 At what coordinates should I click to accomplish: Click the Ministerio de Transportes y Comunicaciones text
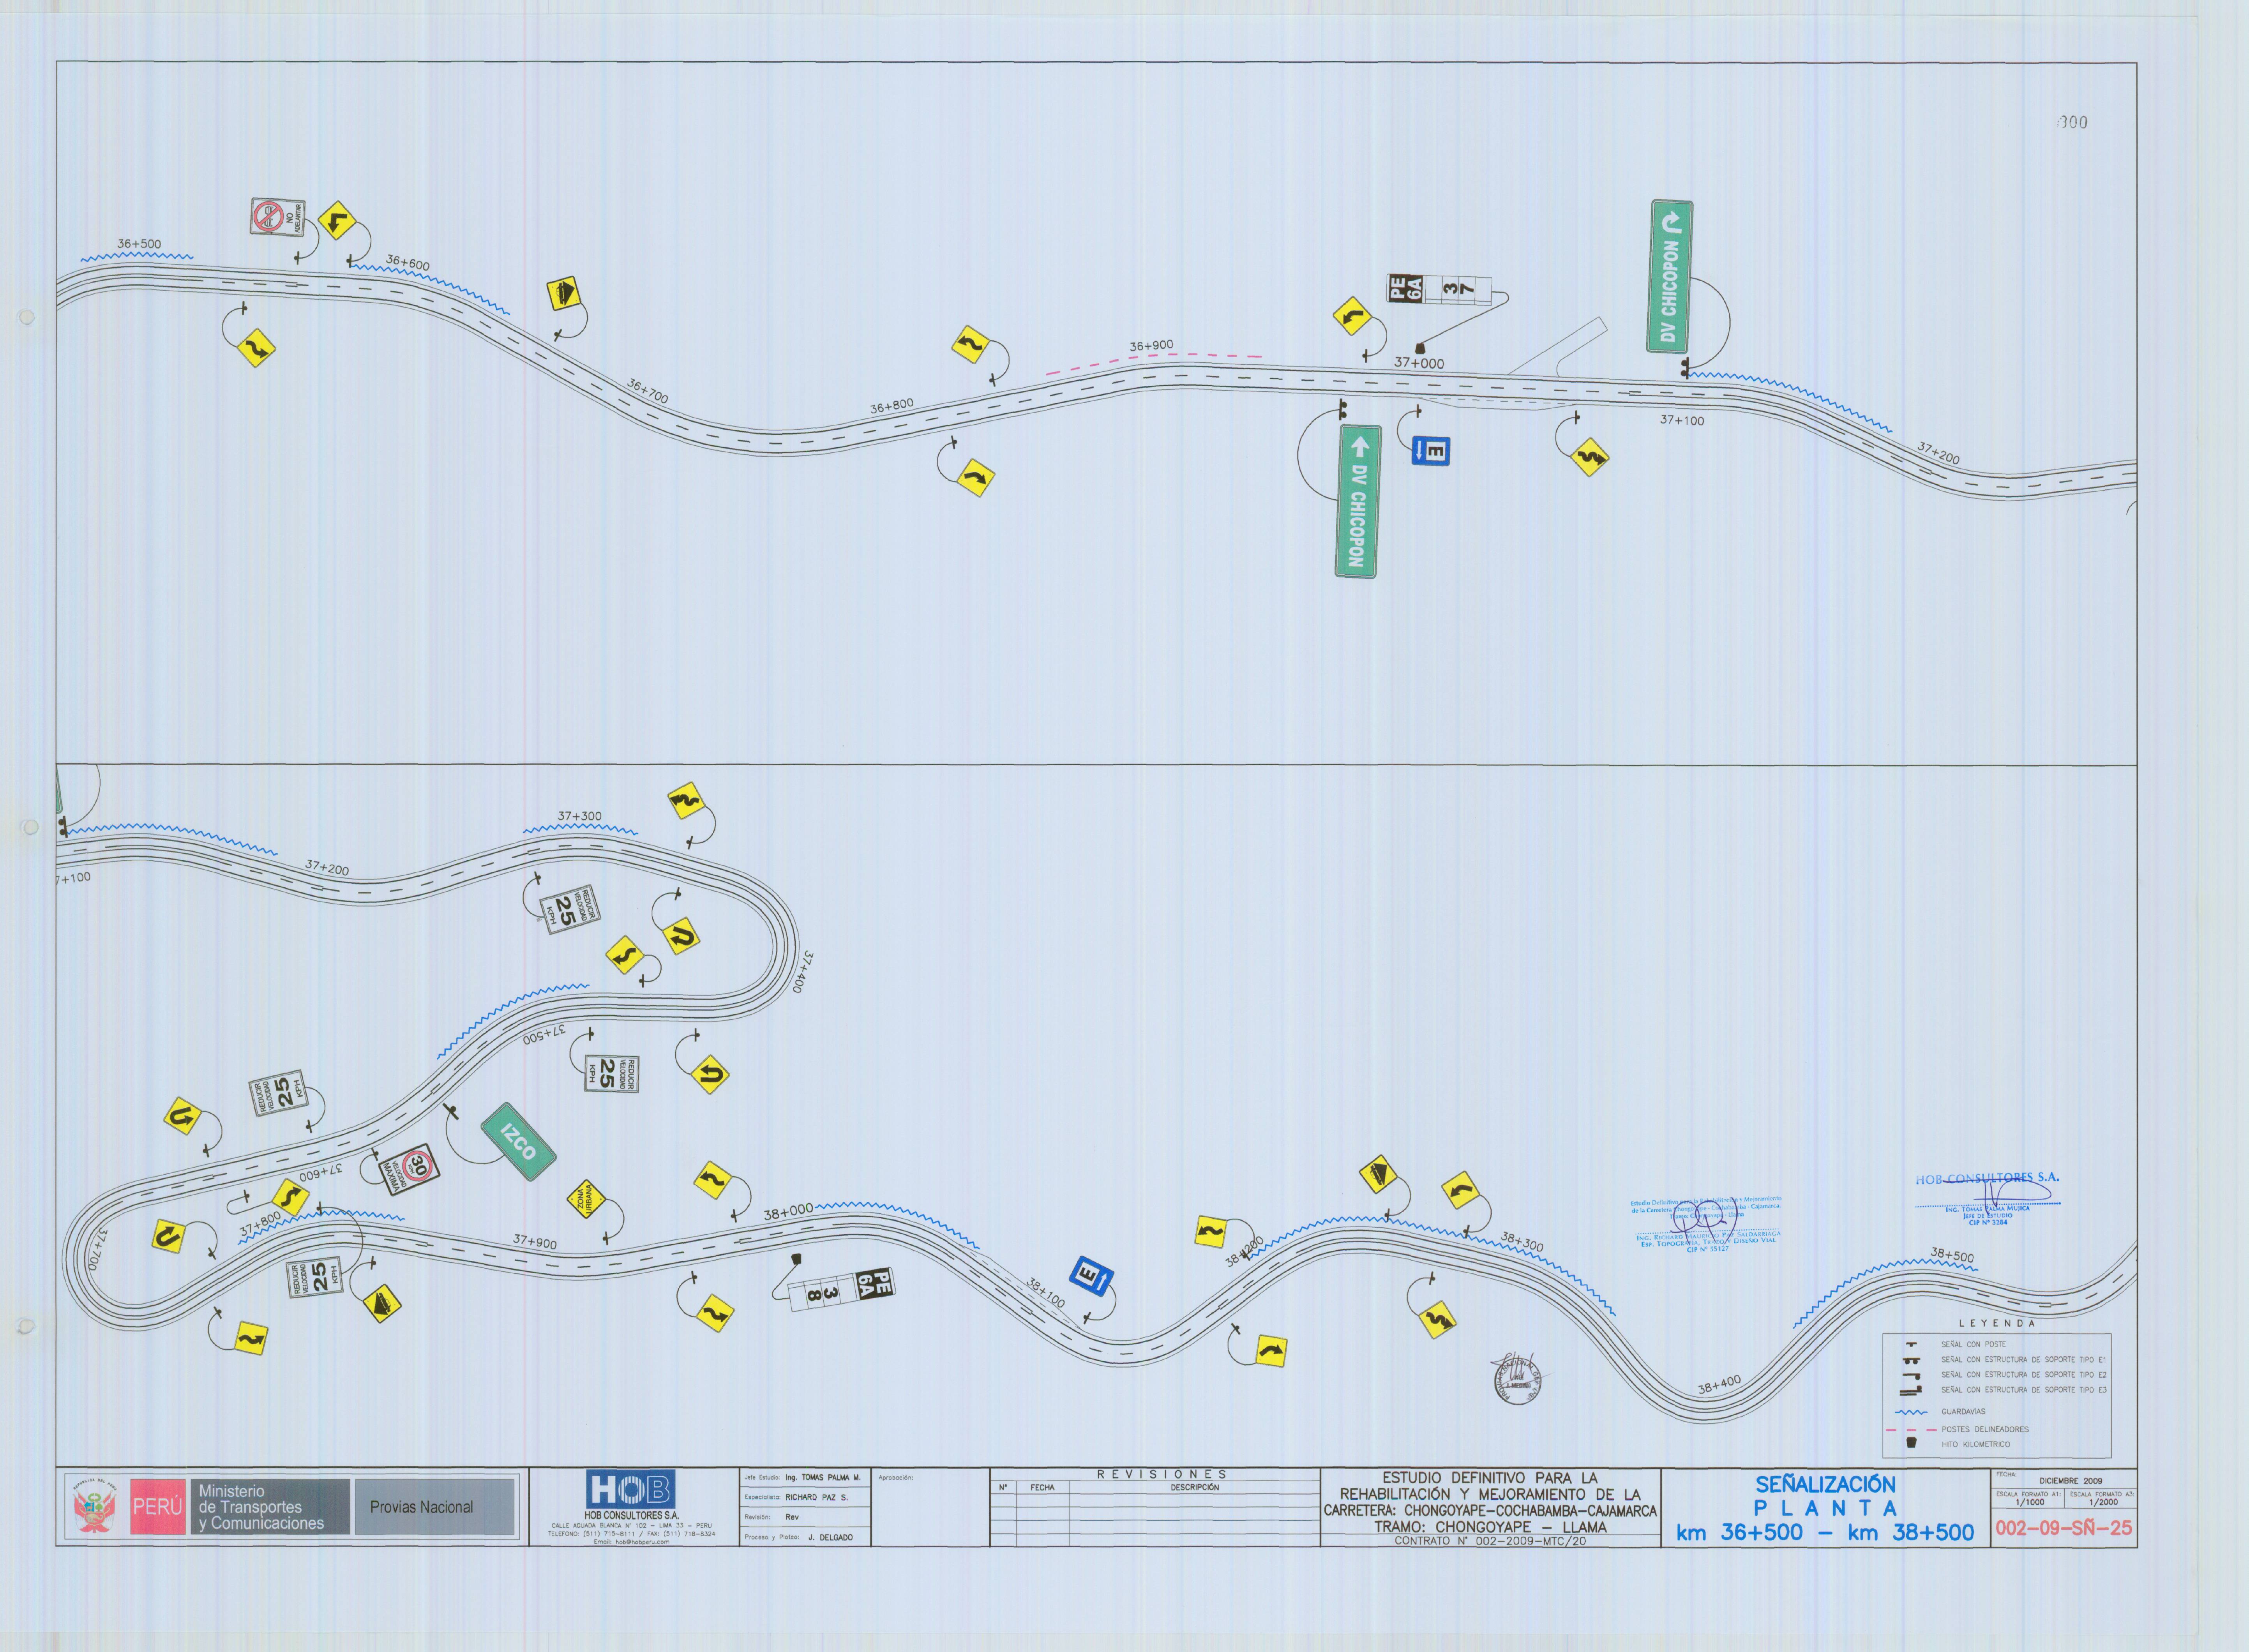pos(261,1507)
